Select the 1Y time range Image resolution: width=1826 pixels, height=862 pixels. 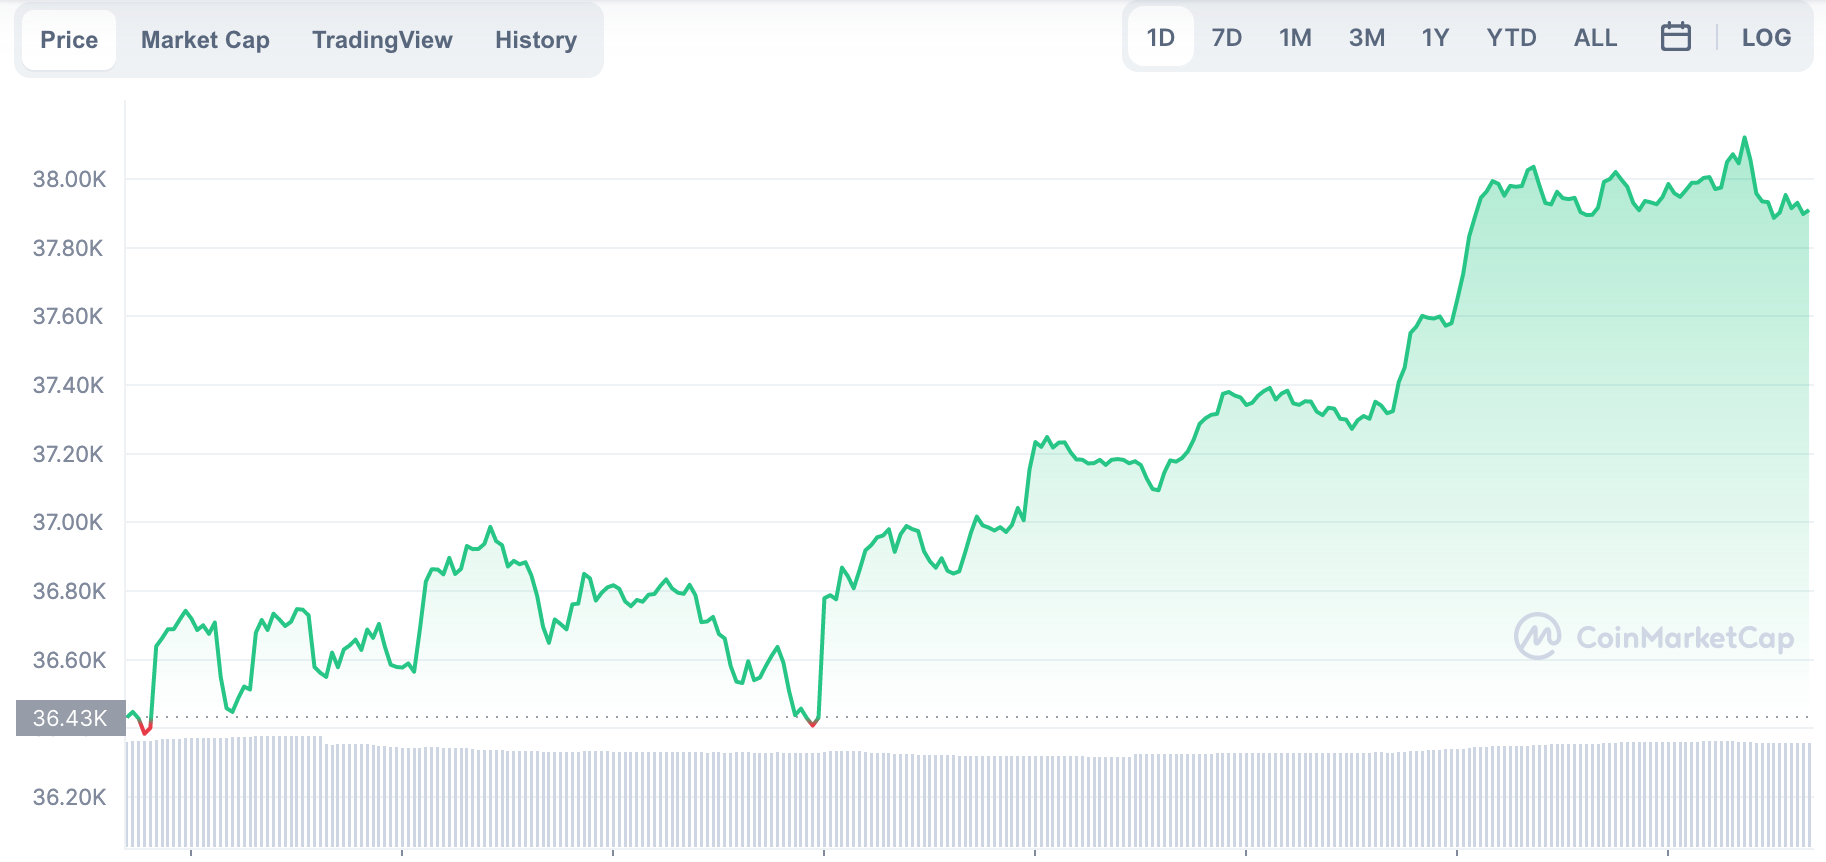point(1434,38)
